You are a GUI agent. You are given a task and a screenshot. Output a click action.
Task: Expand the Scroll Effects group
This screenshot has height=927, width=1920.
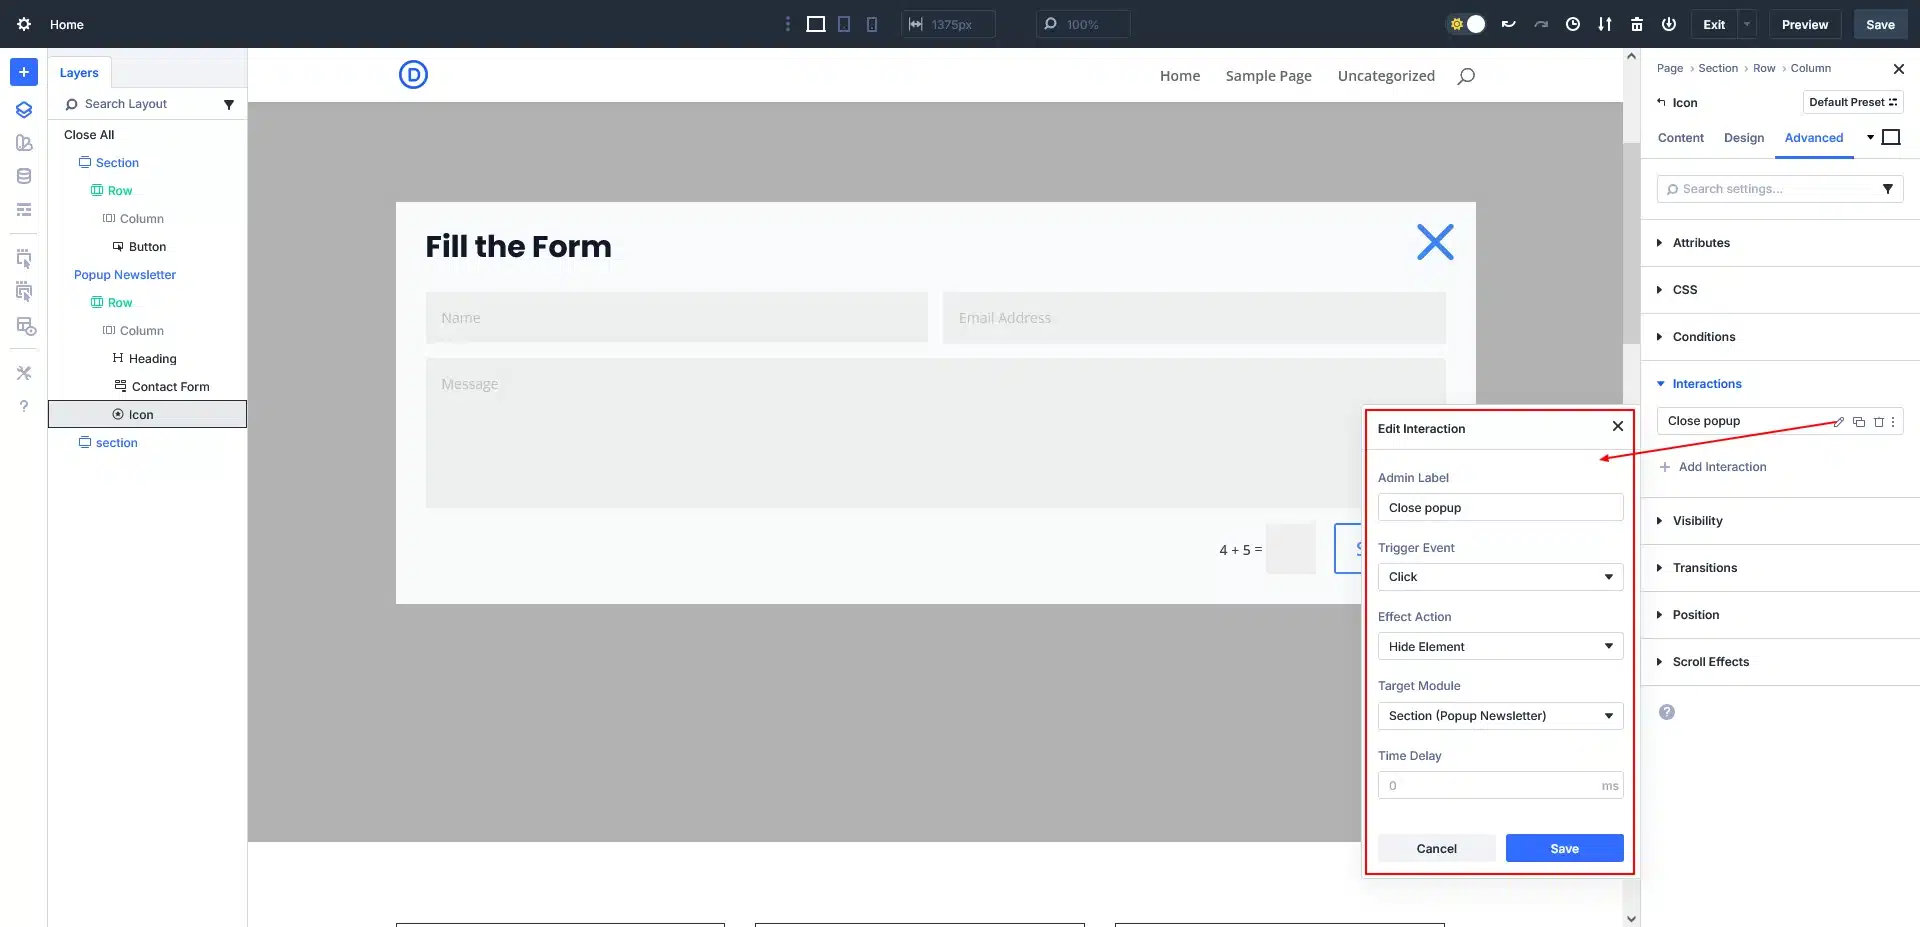pos(1710,662)
